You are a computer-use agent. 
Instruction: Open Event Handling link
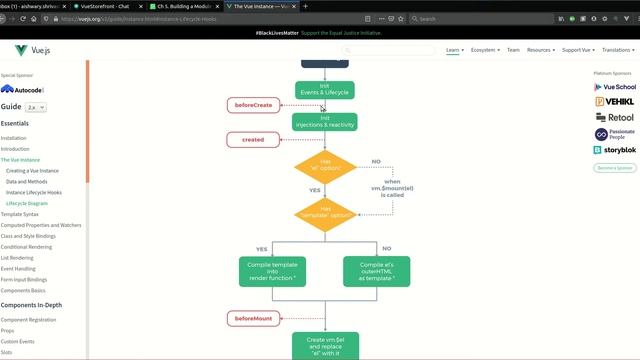pos(18,269)
